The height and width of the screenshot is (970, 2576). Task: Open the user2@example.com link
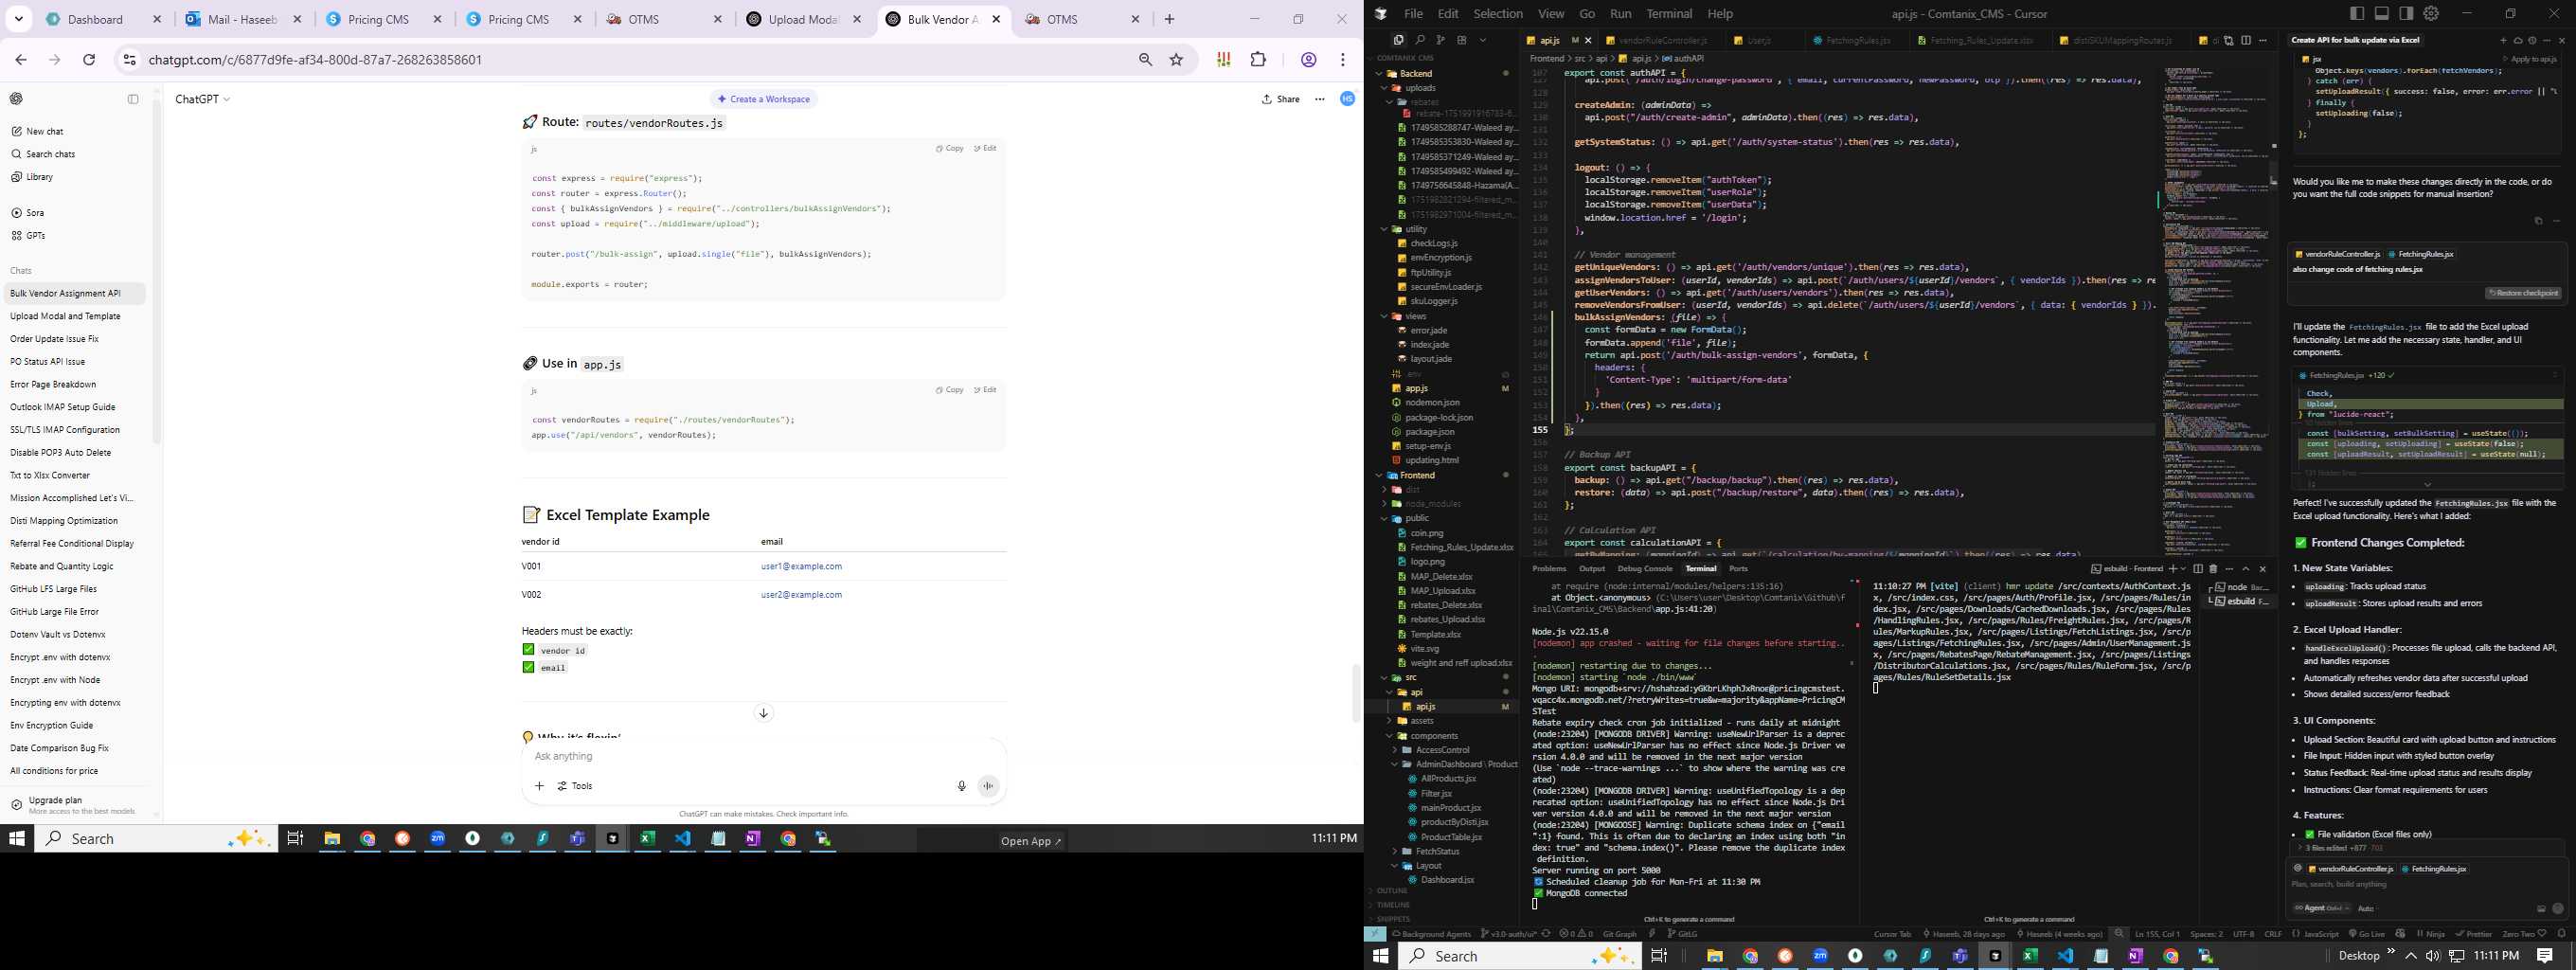coord(801,595)
